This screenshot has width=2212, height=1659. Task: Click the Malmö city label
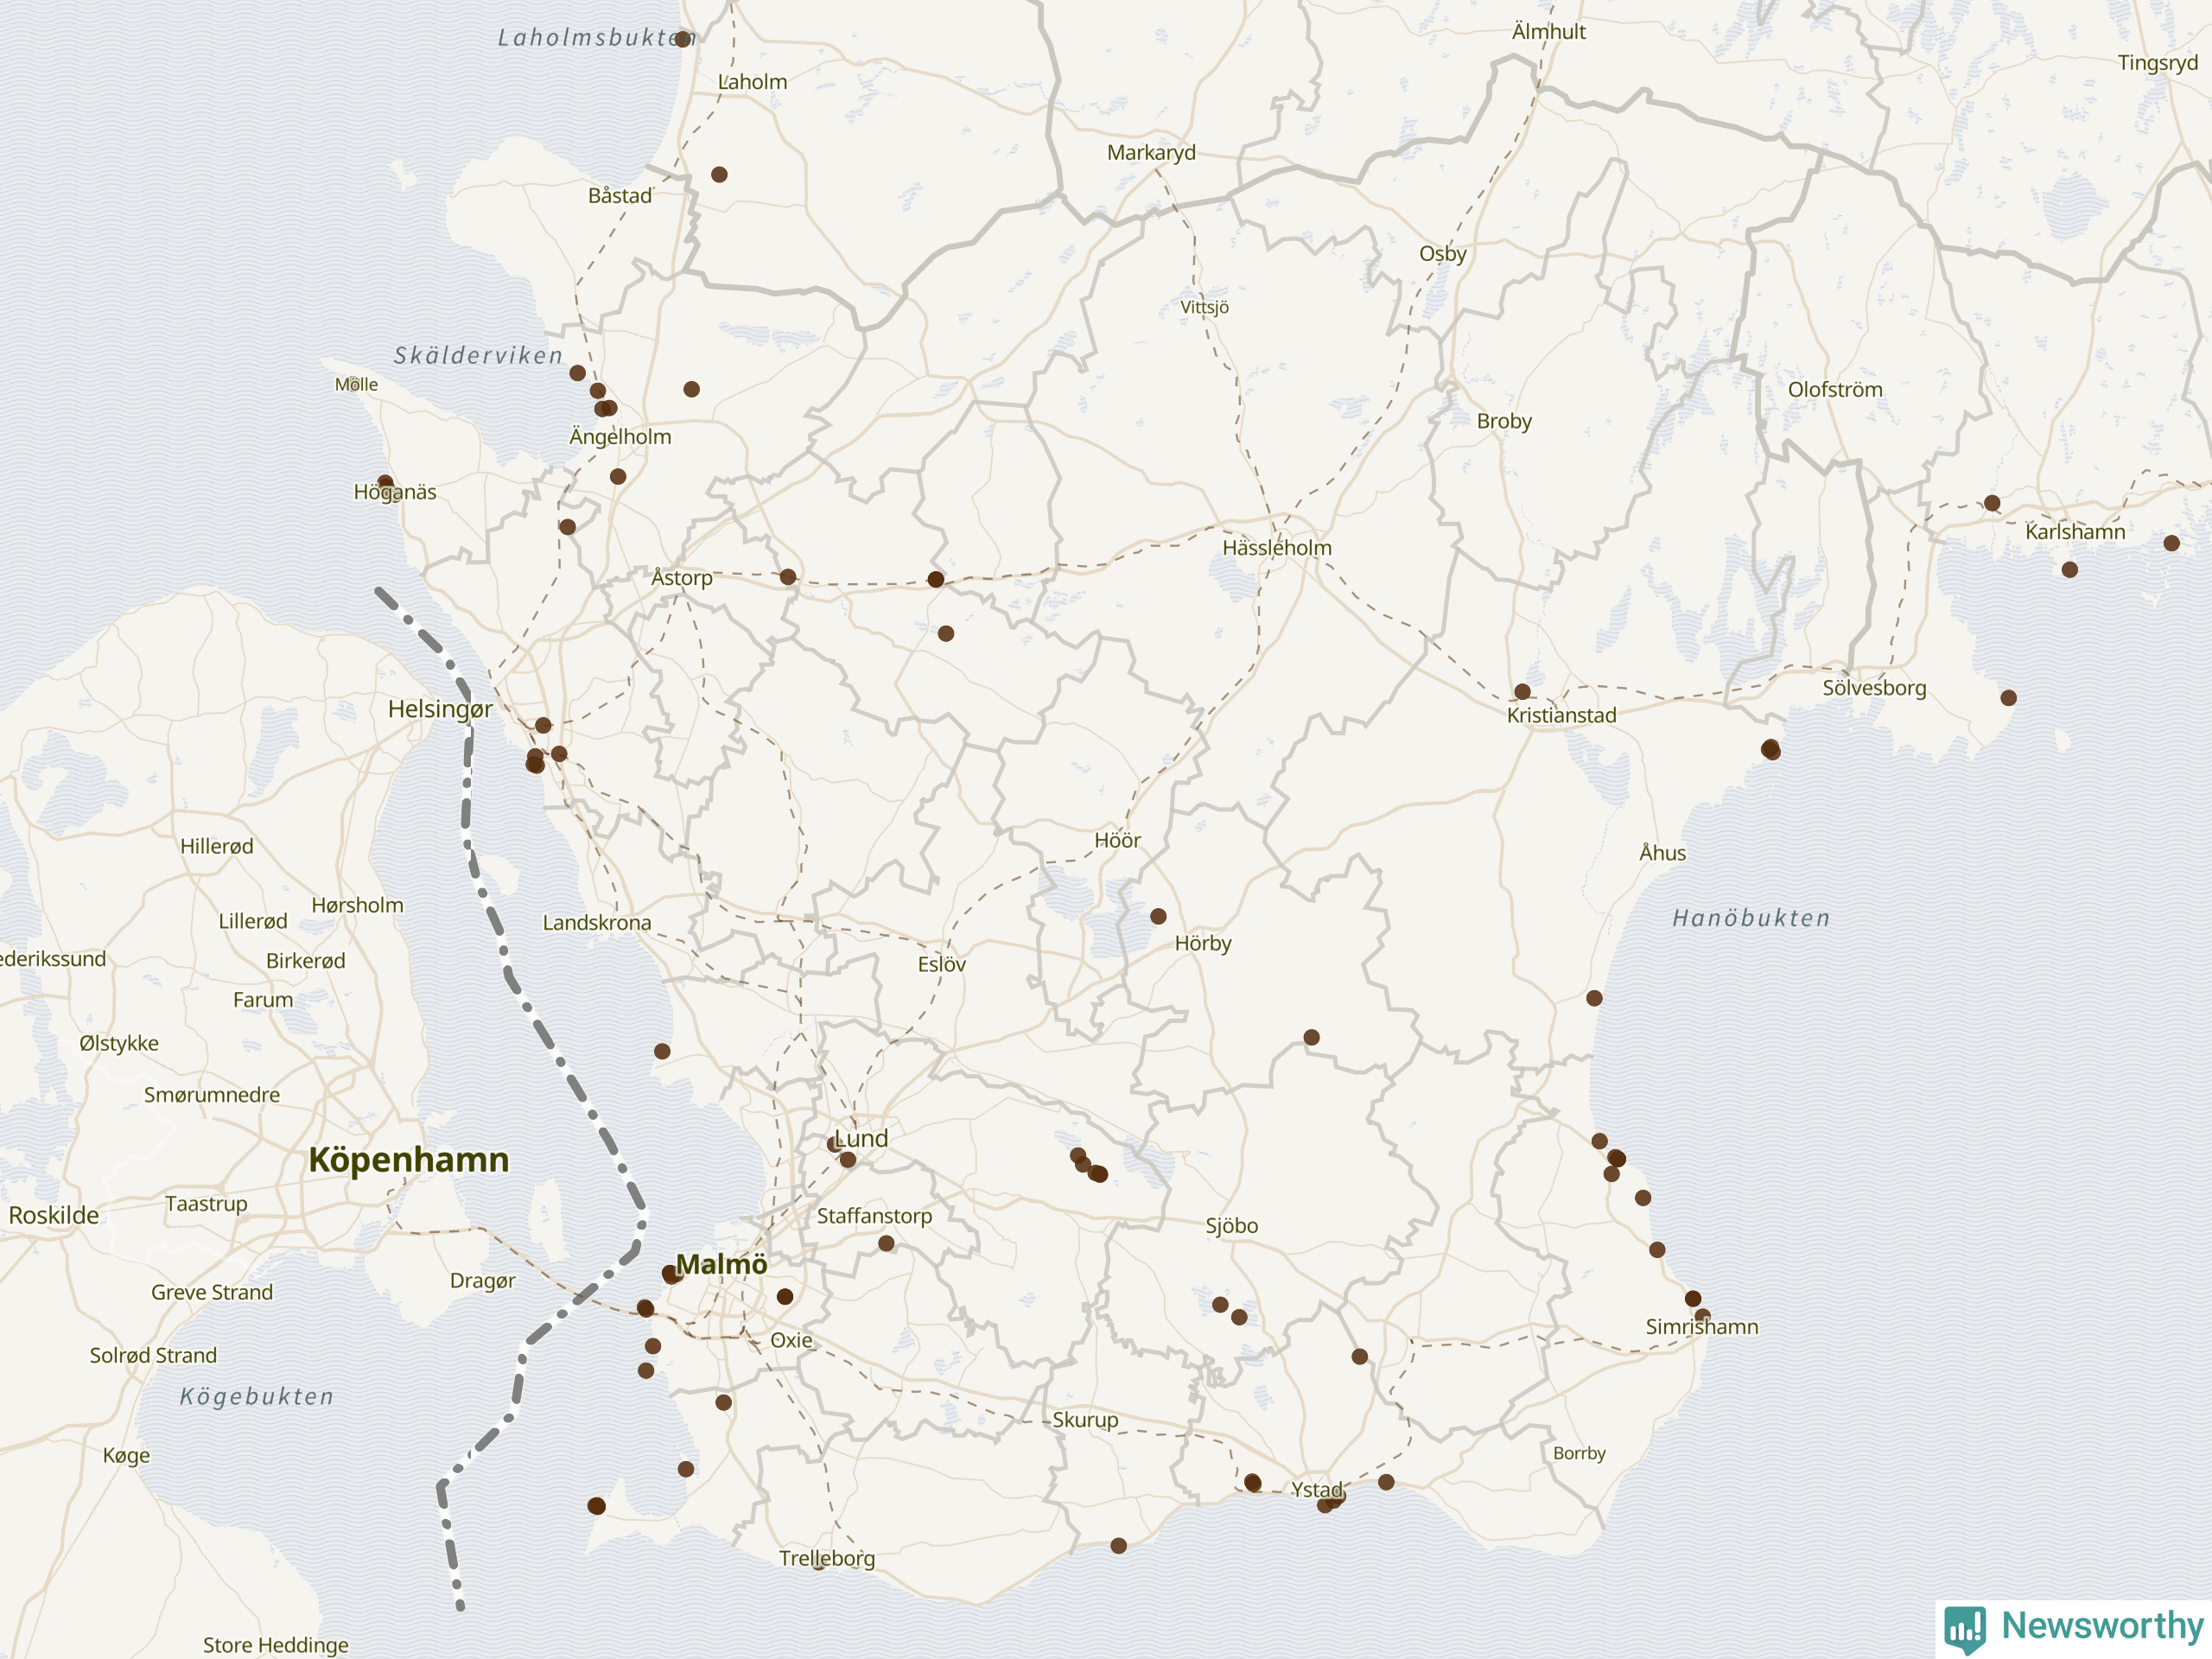point(722,1264)
